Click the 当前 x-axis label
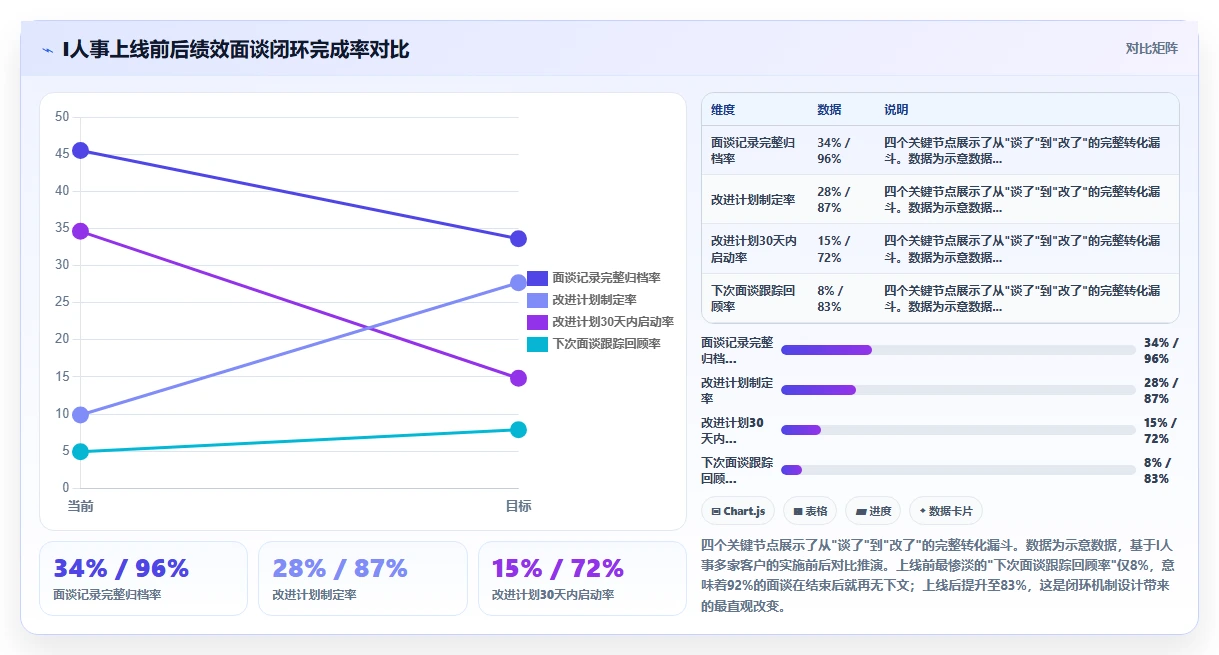Screen dimensions: 1219x655 pyautogui.click(x=81, y=506)
